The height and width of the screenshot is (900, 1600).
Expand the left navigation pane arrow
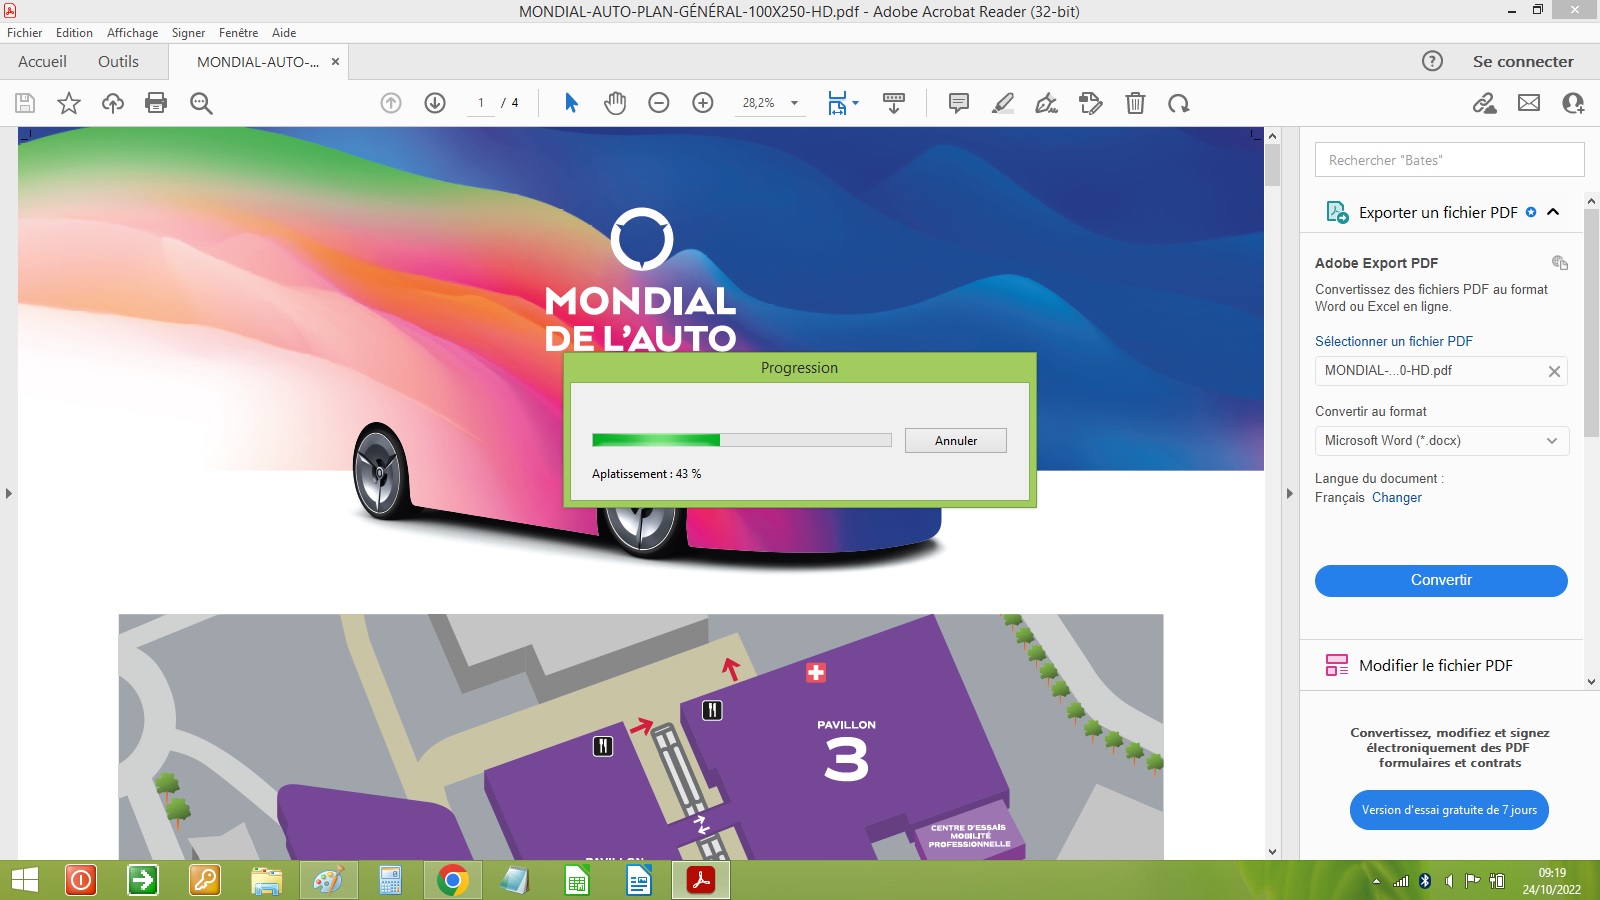pyautogui.click(x=8, y=493)
